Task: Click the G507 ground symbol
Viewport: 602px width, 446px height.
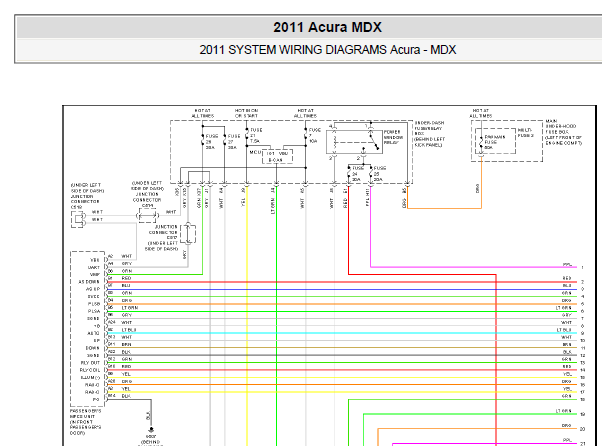Action: [x=151, y=429]
